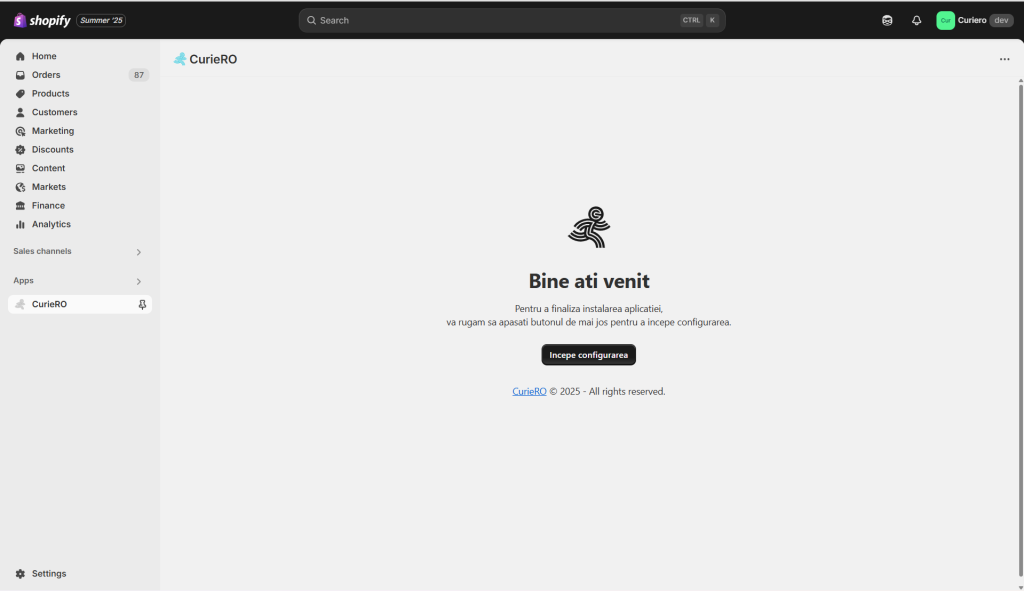Click the Home house icon
This screenshot has width=1024, height=591.
coord(20,56)
